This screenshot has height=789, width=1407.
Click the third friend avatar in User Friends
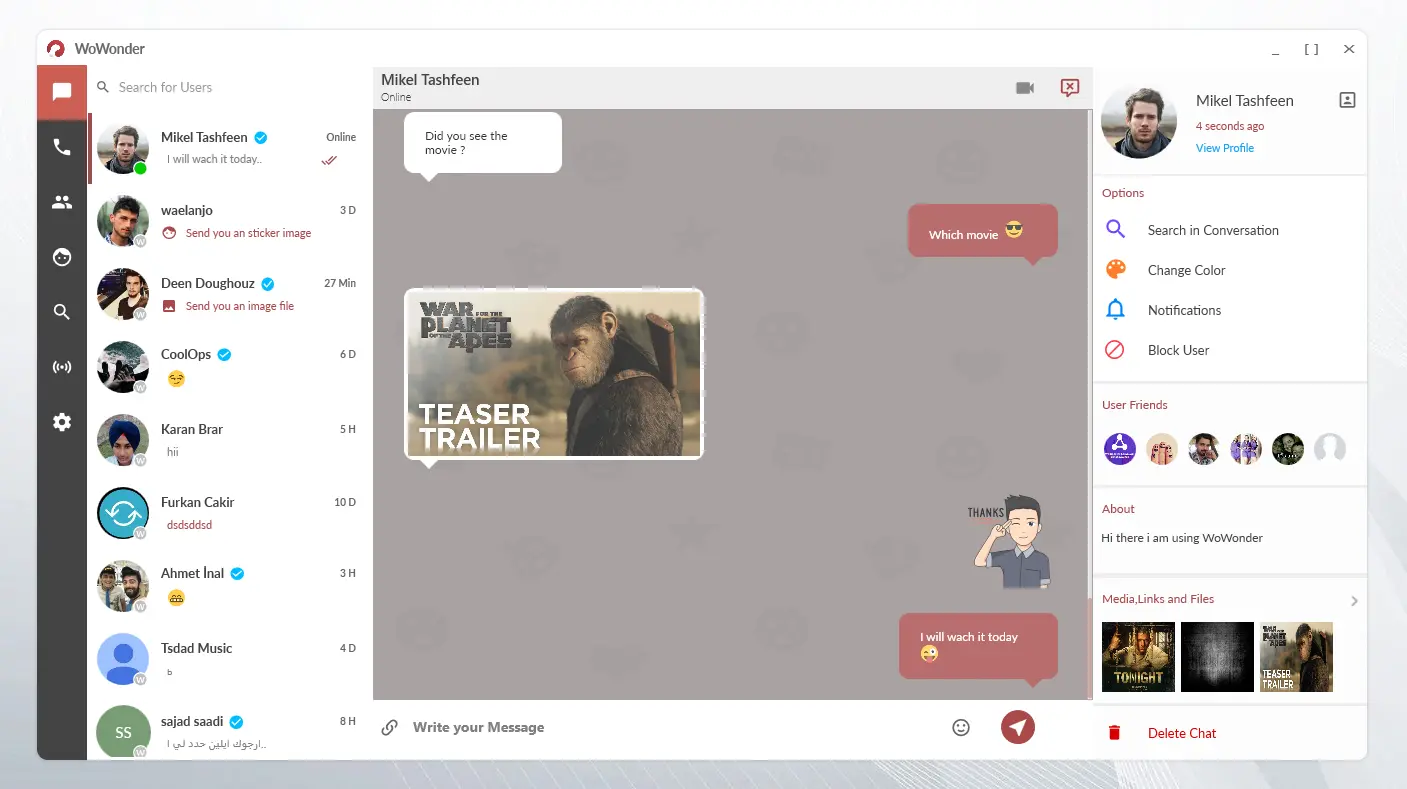coord(1204,449)
